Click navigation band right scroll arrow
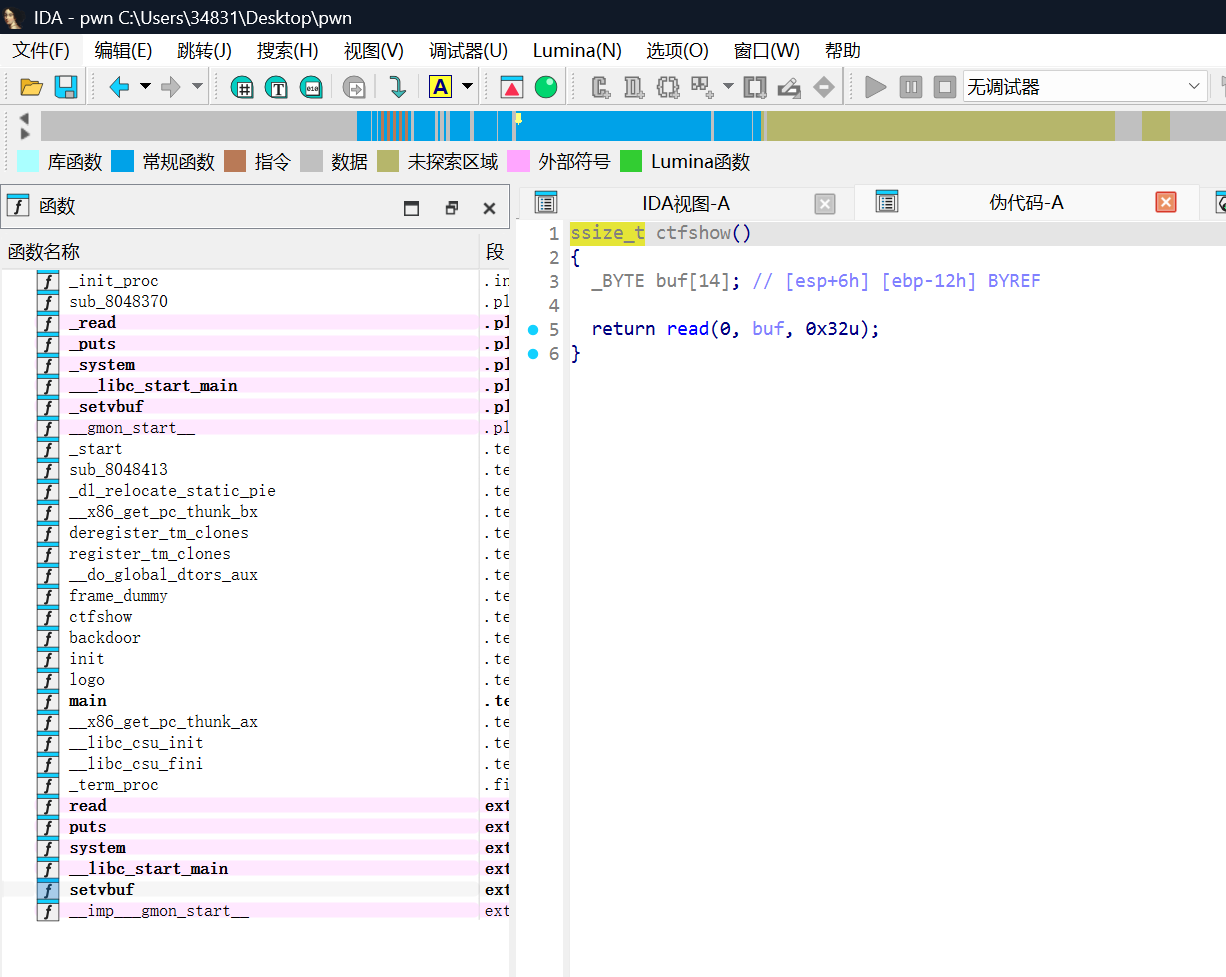The image size is (1226, 977). click(x=24, y=133)
